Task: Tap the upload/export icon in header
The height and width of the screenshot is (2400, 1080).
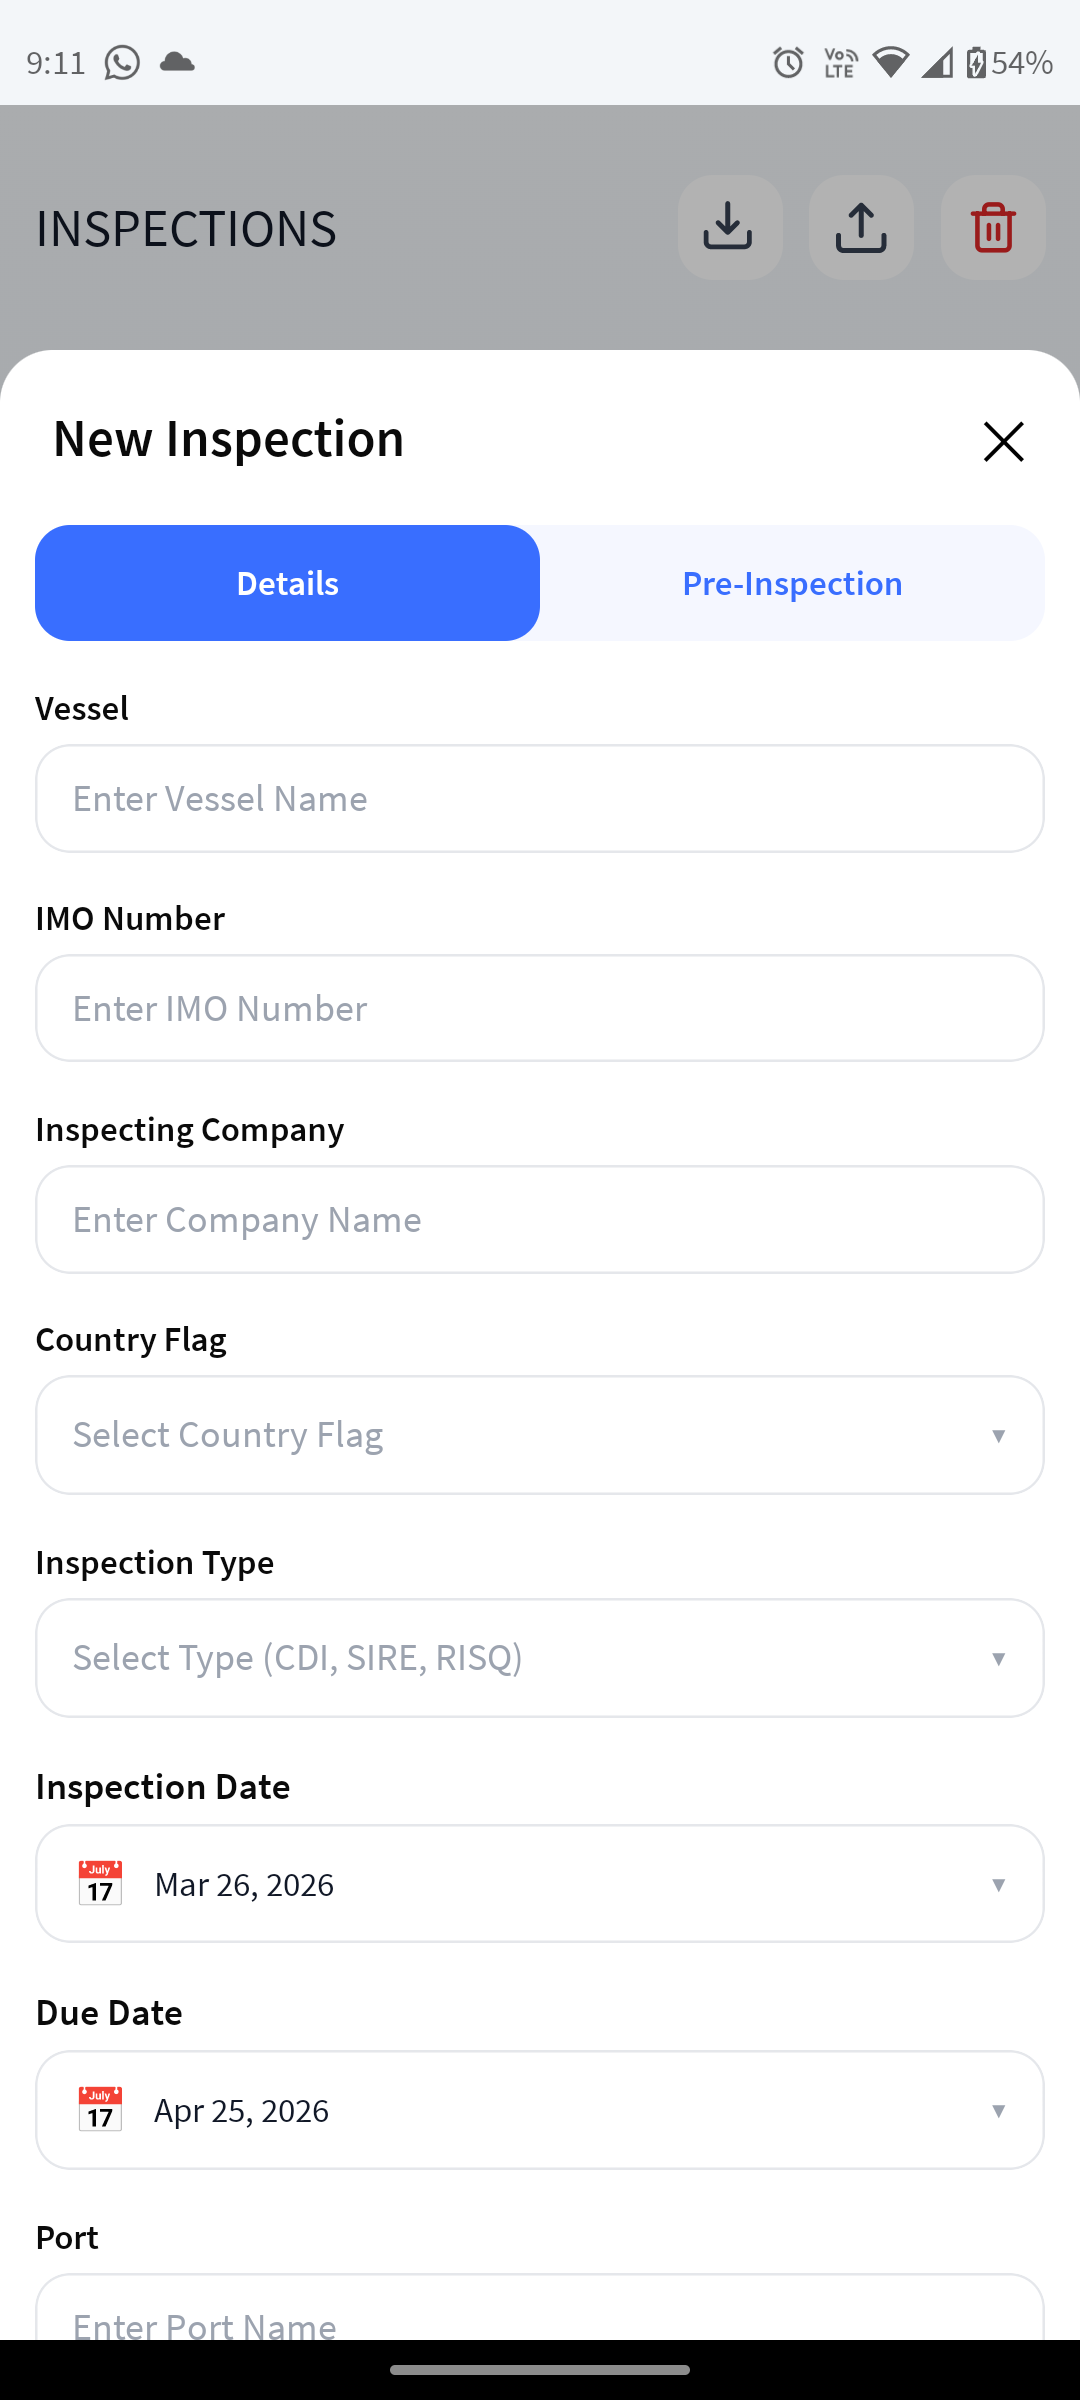Action: click(x=861, y=227)
